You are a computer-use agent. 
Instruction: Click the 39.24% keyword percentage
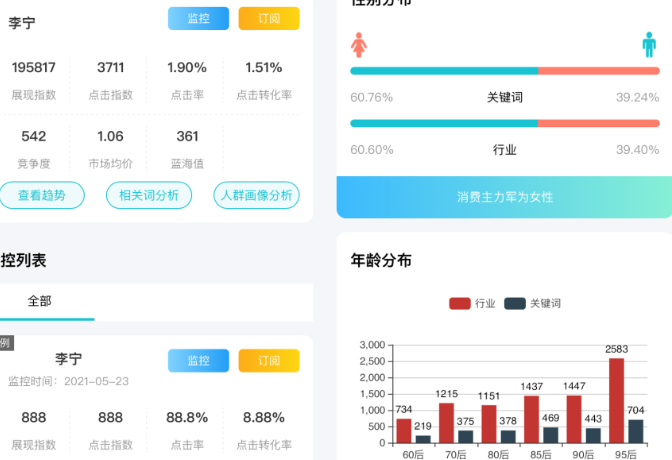(638, 97)
